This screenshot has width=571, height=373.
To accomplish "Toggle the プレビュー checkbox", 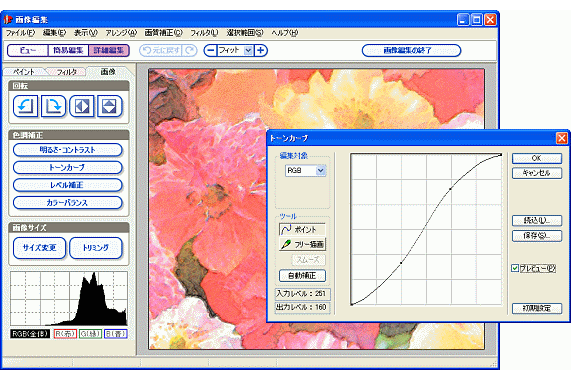I will 515,268.
